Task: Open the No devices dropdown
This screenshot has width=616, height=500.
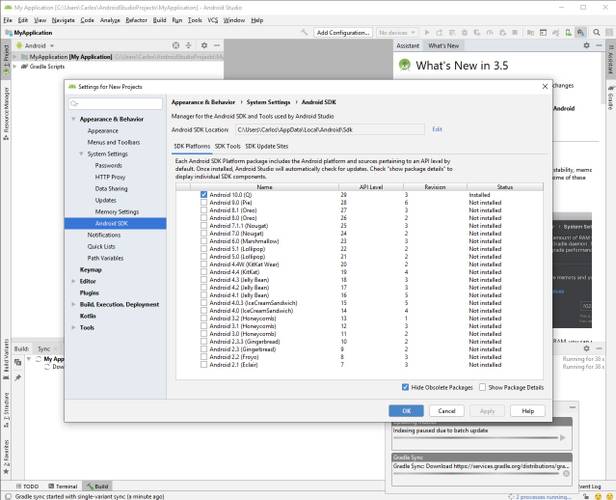Action: click(x=396, y=33)
